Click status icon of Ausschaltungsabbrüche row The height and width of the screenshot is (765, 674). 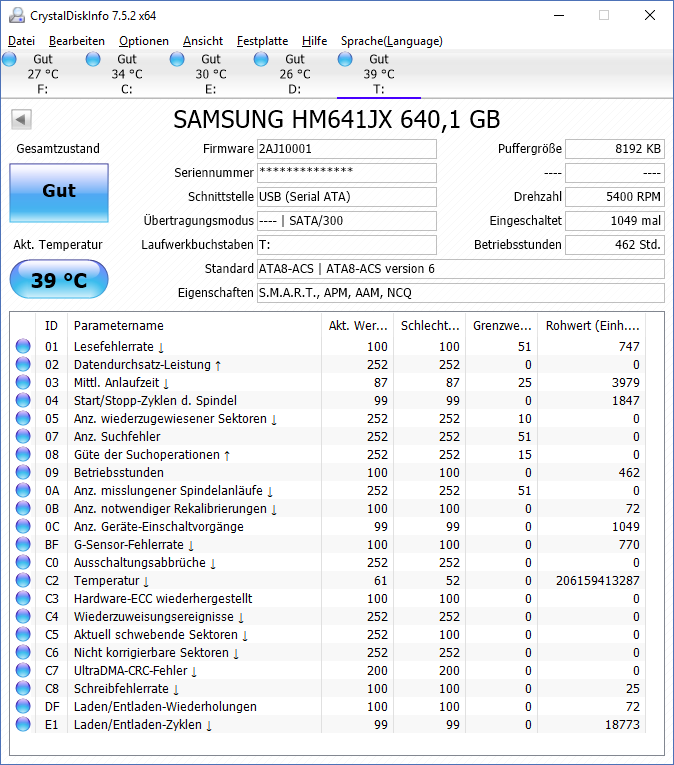pos(23,562)
